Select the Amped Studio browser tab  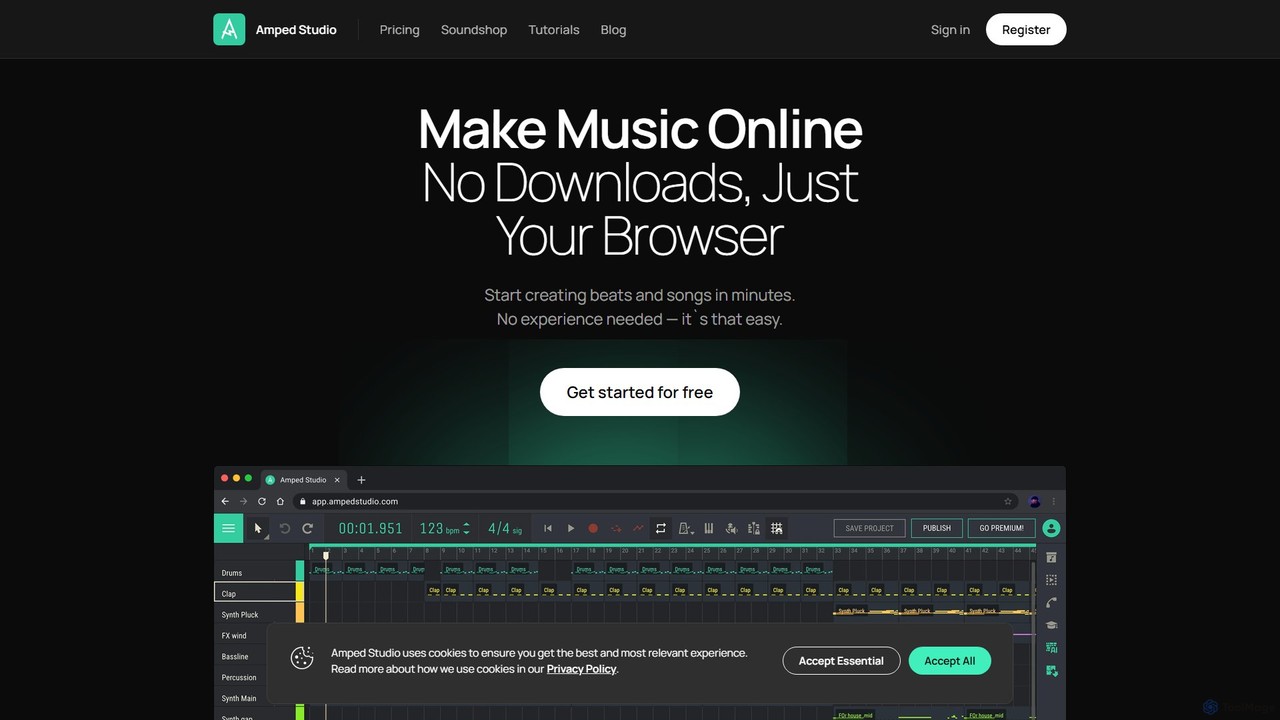click(x=304, y=480)
